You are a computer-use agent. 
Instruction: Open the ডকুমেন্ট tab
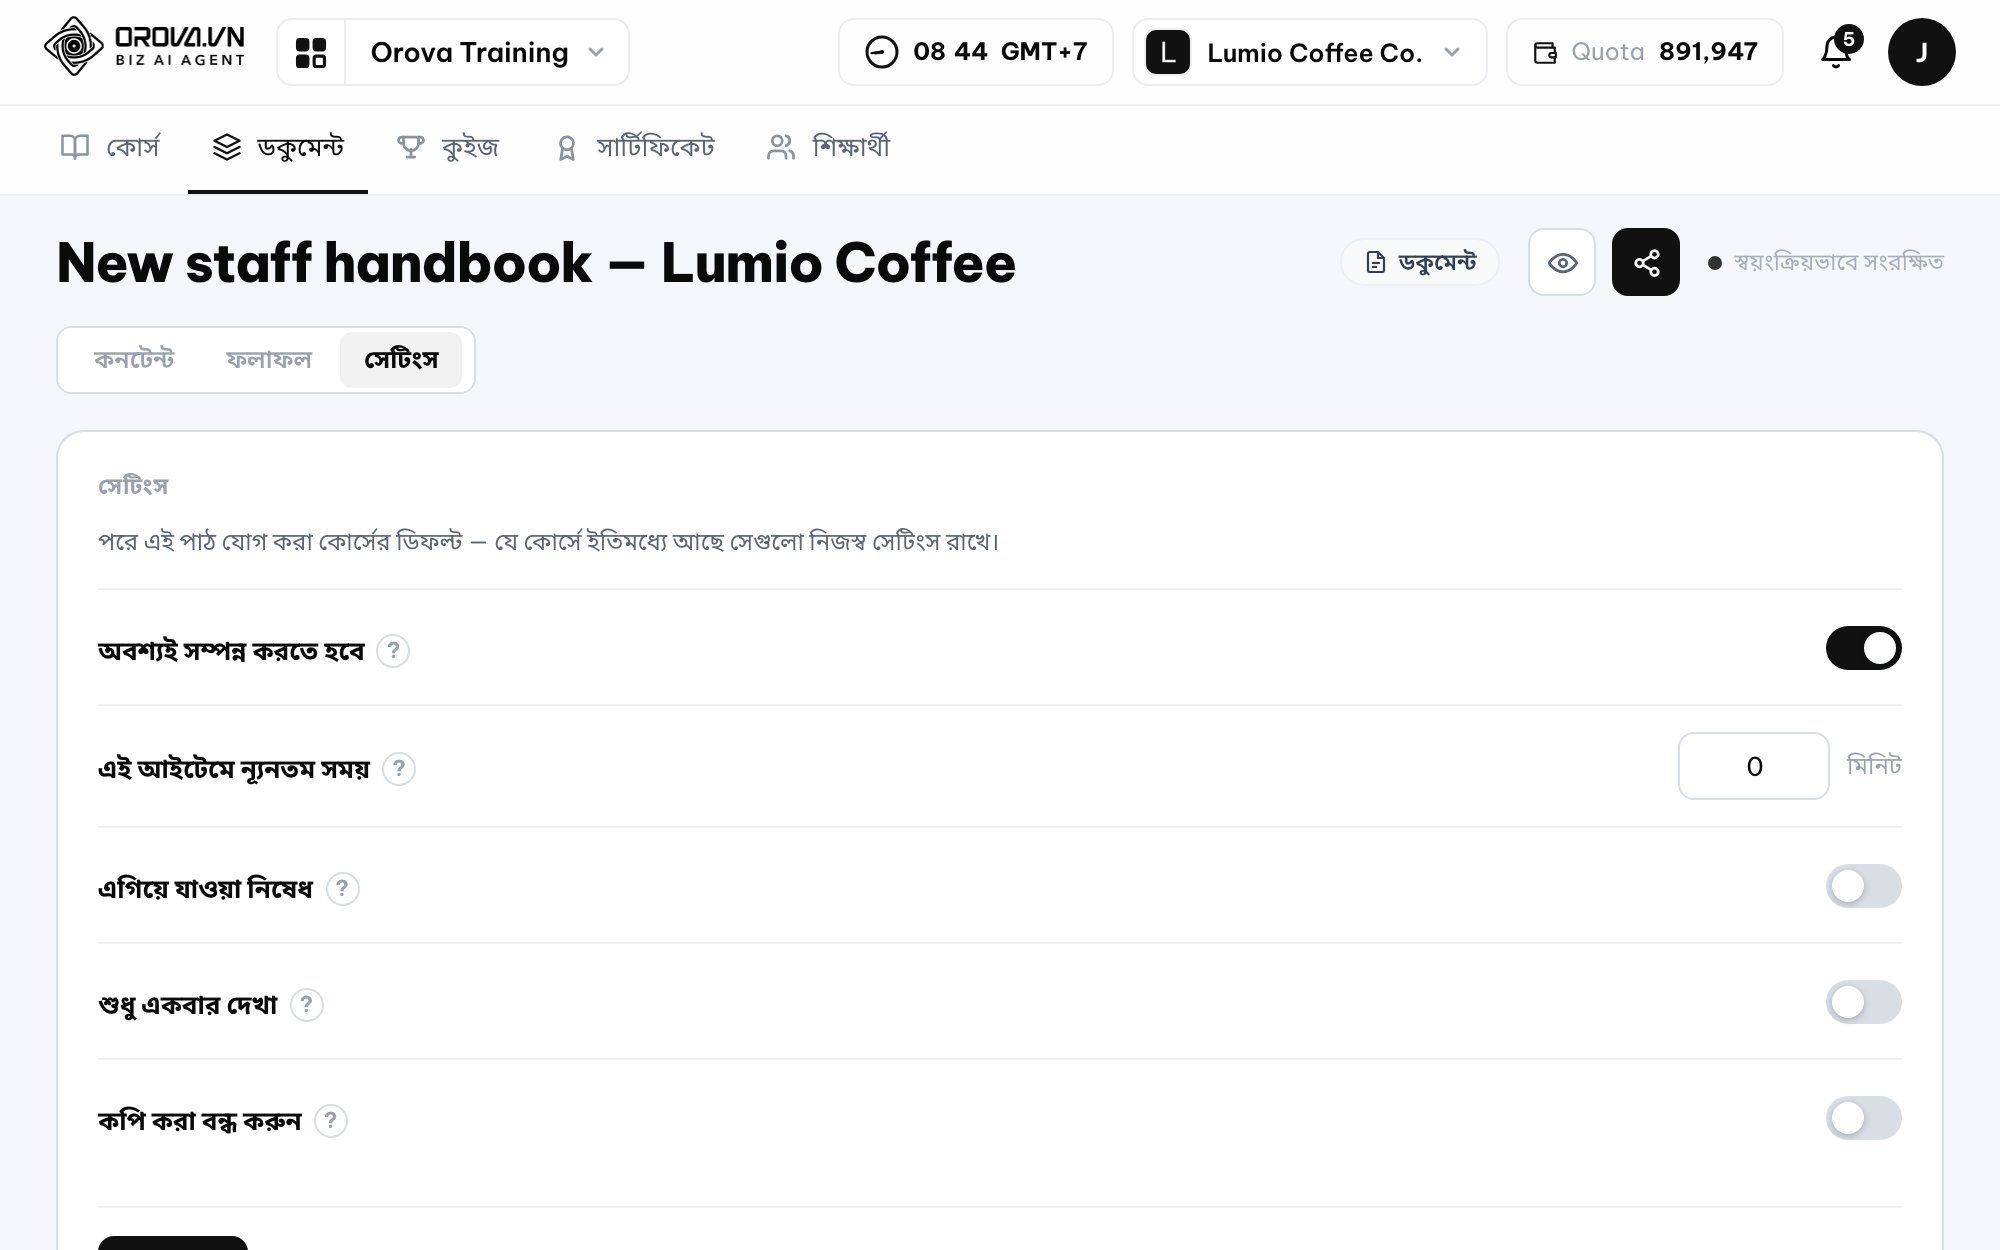[x=278, y=148]
